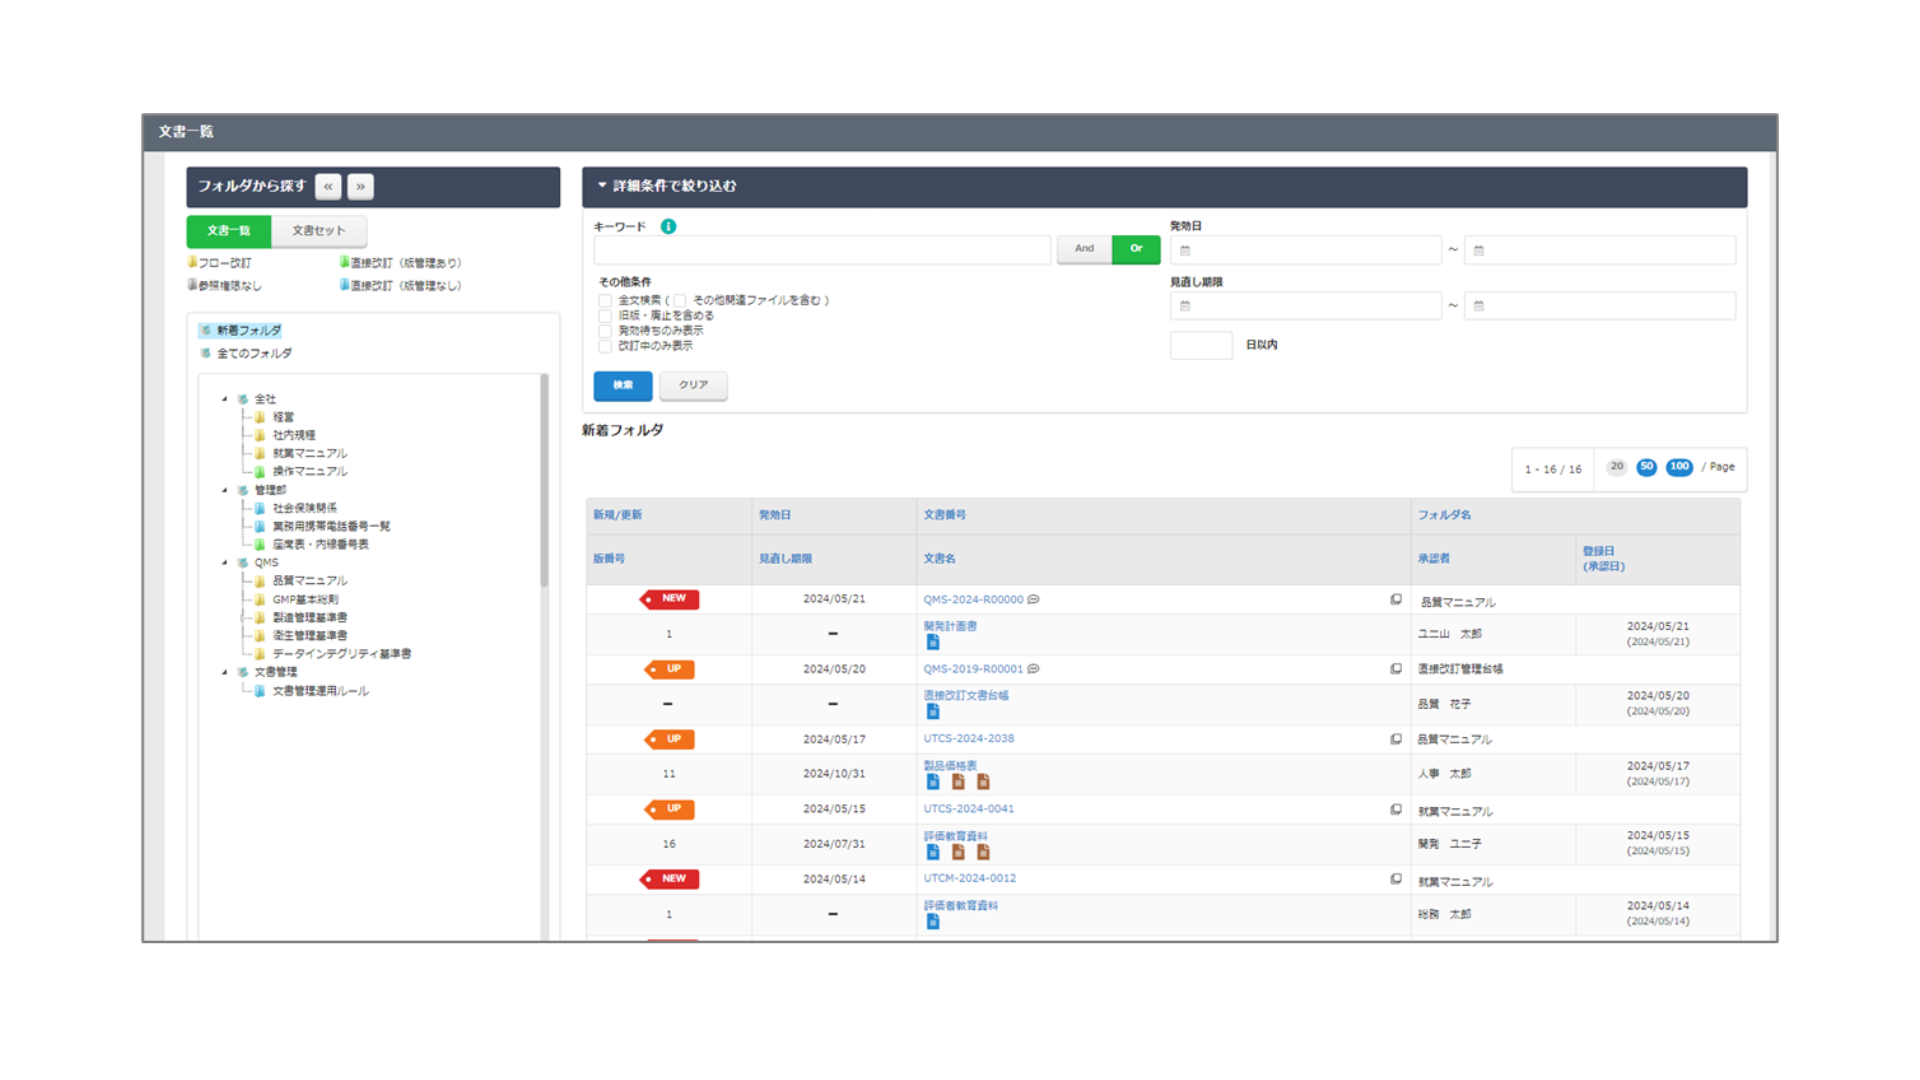Collapse the QMS folder tree node
The height and width of the screenshot is (1080, 1920).
coord(224,563)
